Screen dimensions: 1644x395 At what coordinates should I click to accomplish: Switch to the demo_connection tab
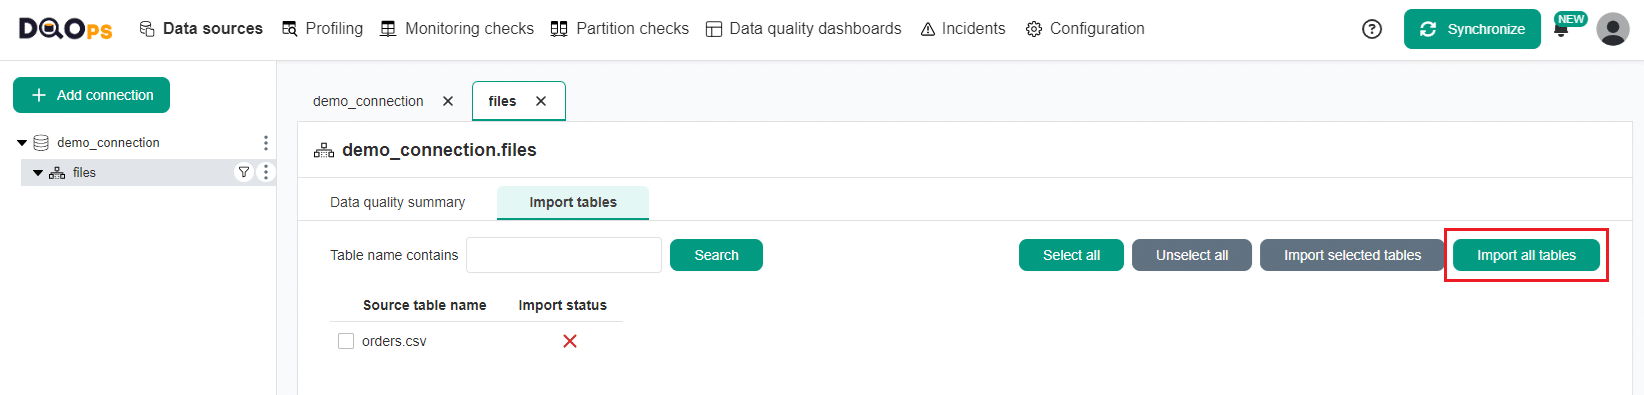point(368,101)
